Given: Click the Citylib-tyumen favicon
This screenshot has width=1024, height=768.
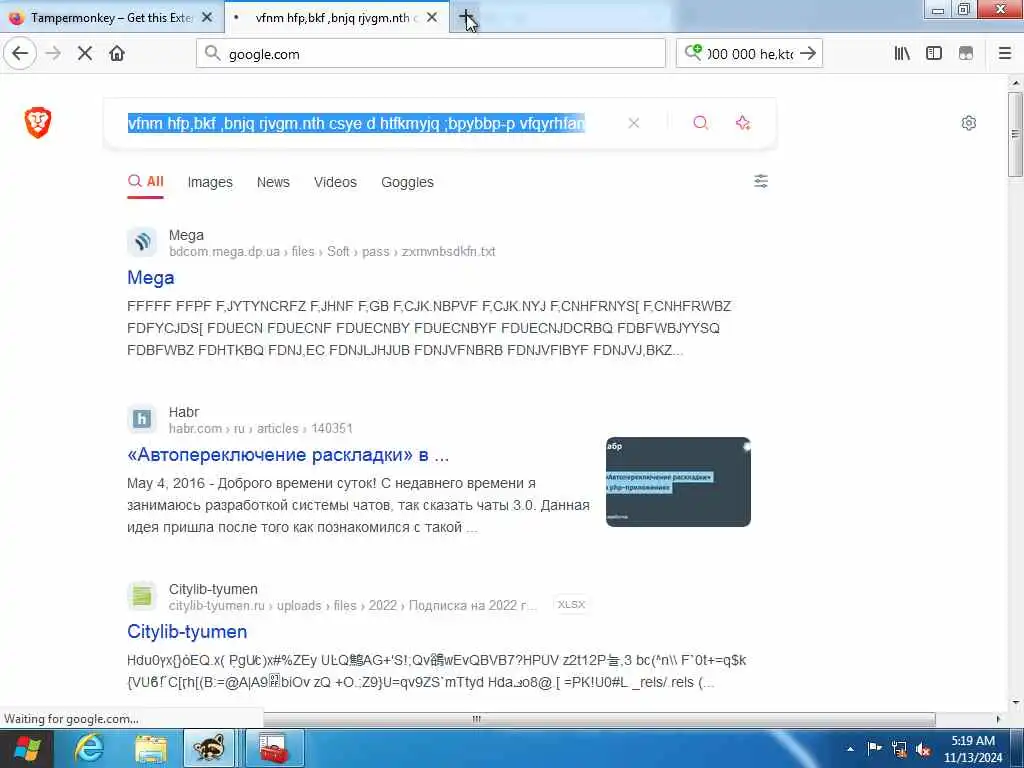Looking at the screenshot, I should pyautogui.click(x=142, y=596).
